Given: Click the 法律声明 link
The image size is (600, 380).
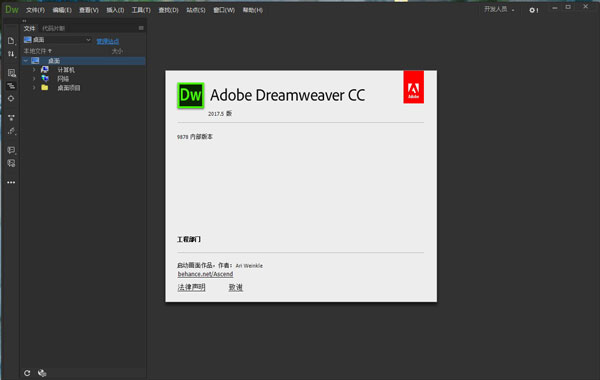Looking at the screenshot, I should pos(191,287).
